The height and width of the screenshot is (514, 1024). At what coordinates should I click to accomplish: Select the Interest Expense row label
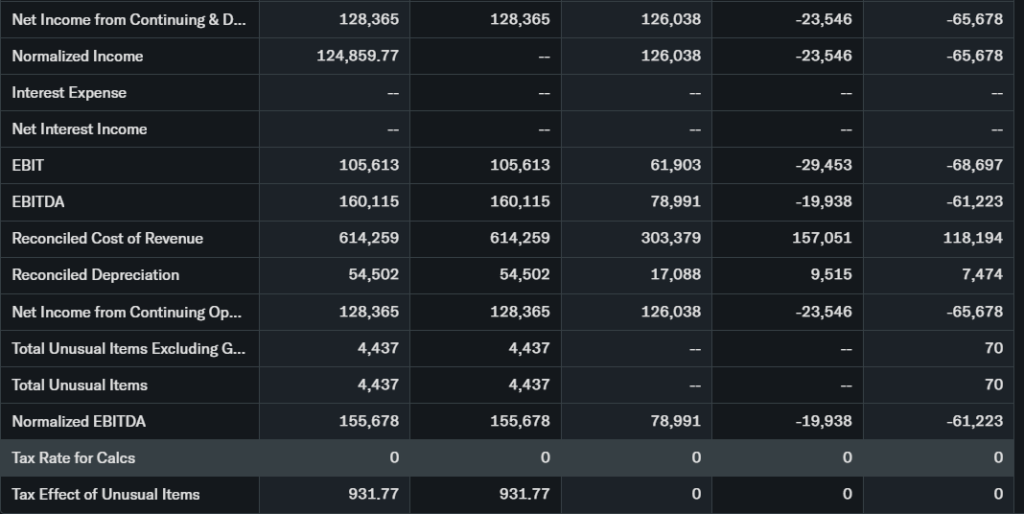[x=69, y=93]
